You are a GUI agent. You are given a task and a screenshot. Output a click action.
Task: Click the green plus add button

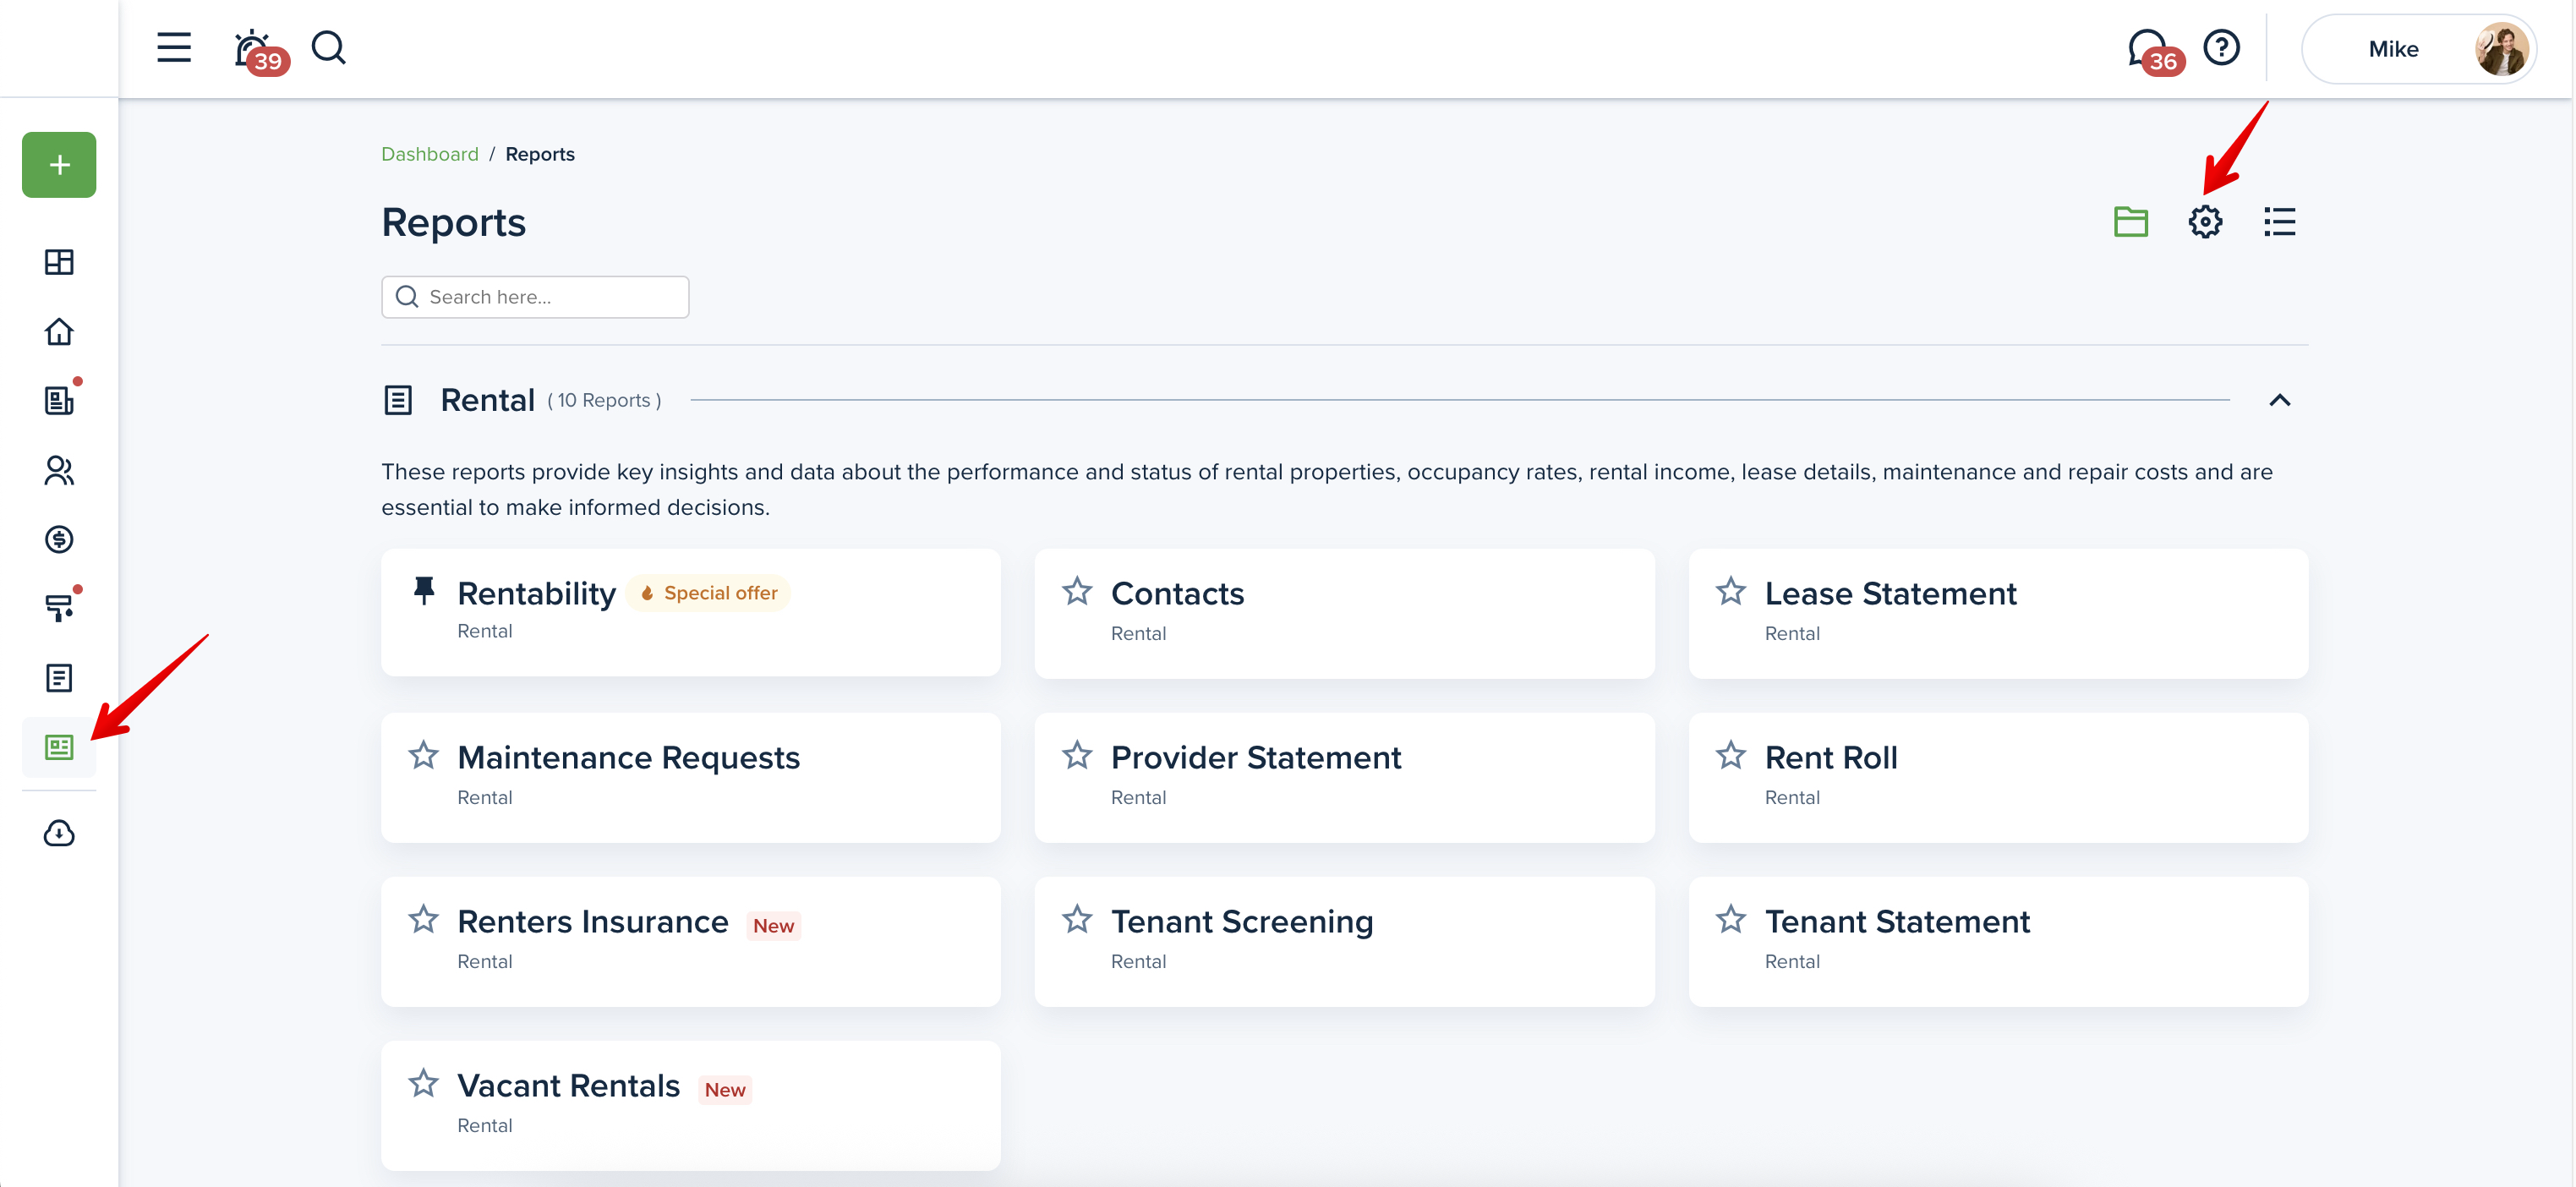pos(59,165)
